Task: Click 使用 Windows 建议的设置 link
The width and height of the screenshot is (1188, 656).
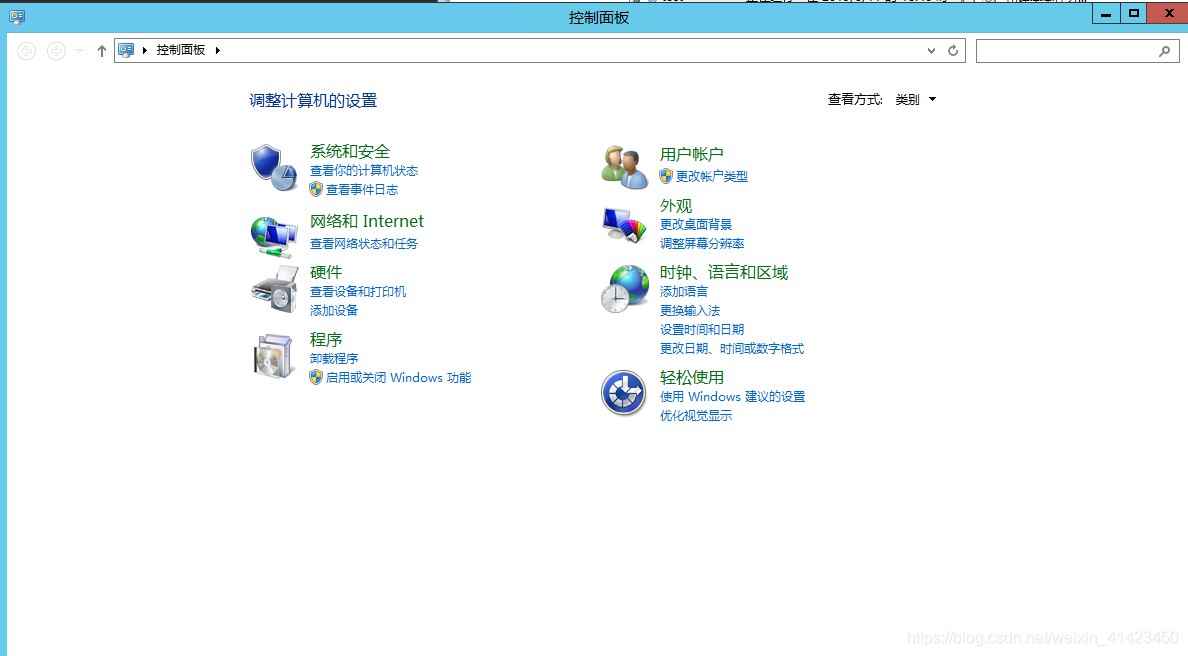Action: click(732, 397)
